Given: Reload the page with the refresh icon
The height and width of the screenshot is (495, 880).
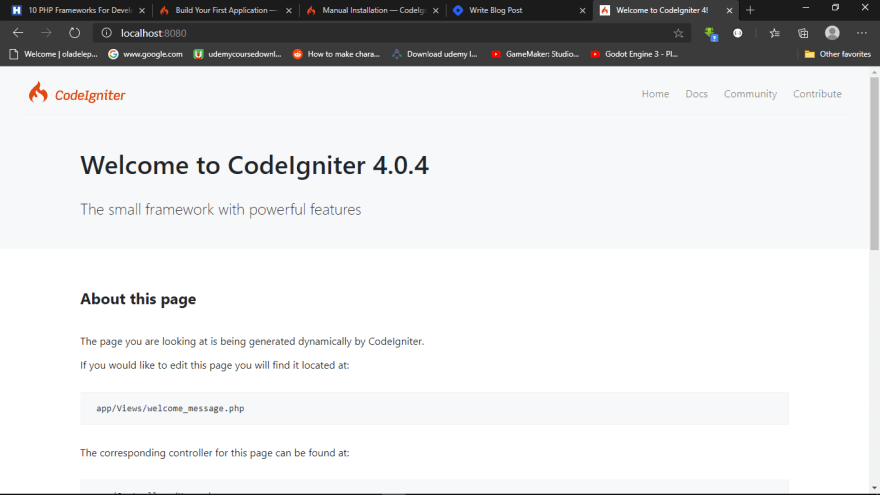Looking at the screenshot, I should (74, 33).
